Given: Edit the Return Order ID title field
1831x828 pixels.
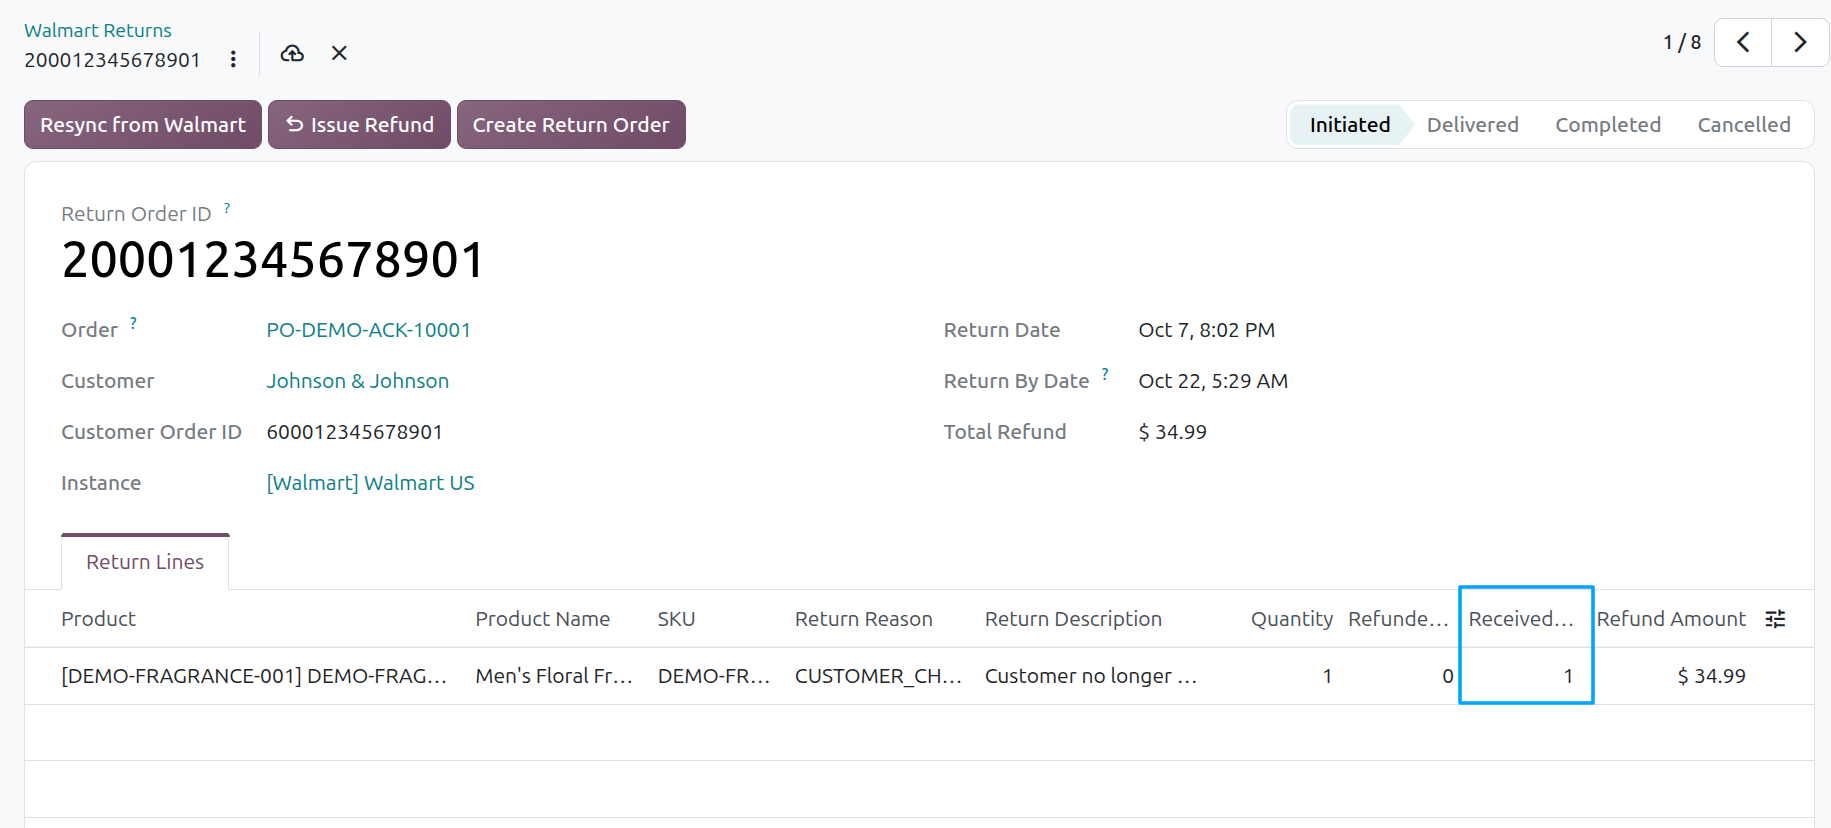Looking at the screenshot, I should tap(273, 260).
